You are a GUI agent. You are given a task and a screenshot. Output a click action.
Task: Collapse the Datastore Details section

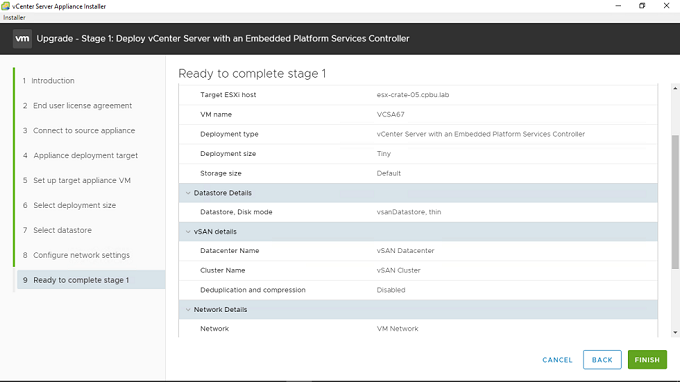click(188, 193)
